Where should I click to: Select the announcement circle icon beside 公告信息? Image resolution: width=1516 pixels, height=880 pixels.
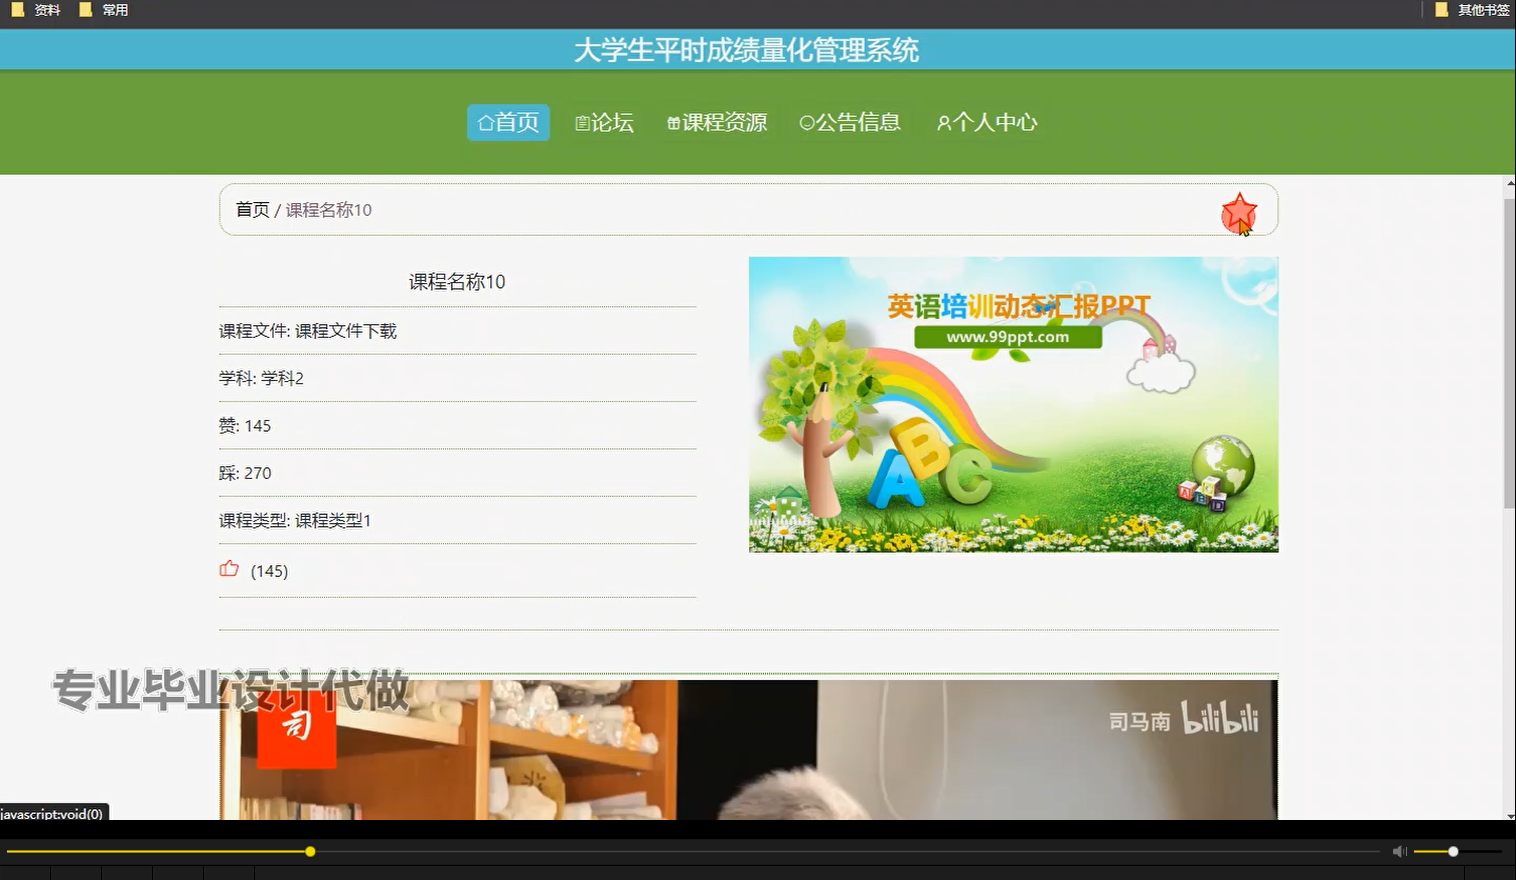[x=806, y=122]
